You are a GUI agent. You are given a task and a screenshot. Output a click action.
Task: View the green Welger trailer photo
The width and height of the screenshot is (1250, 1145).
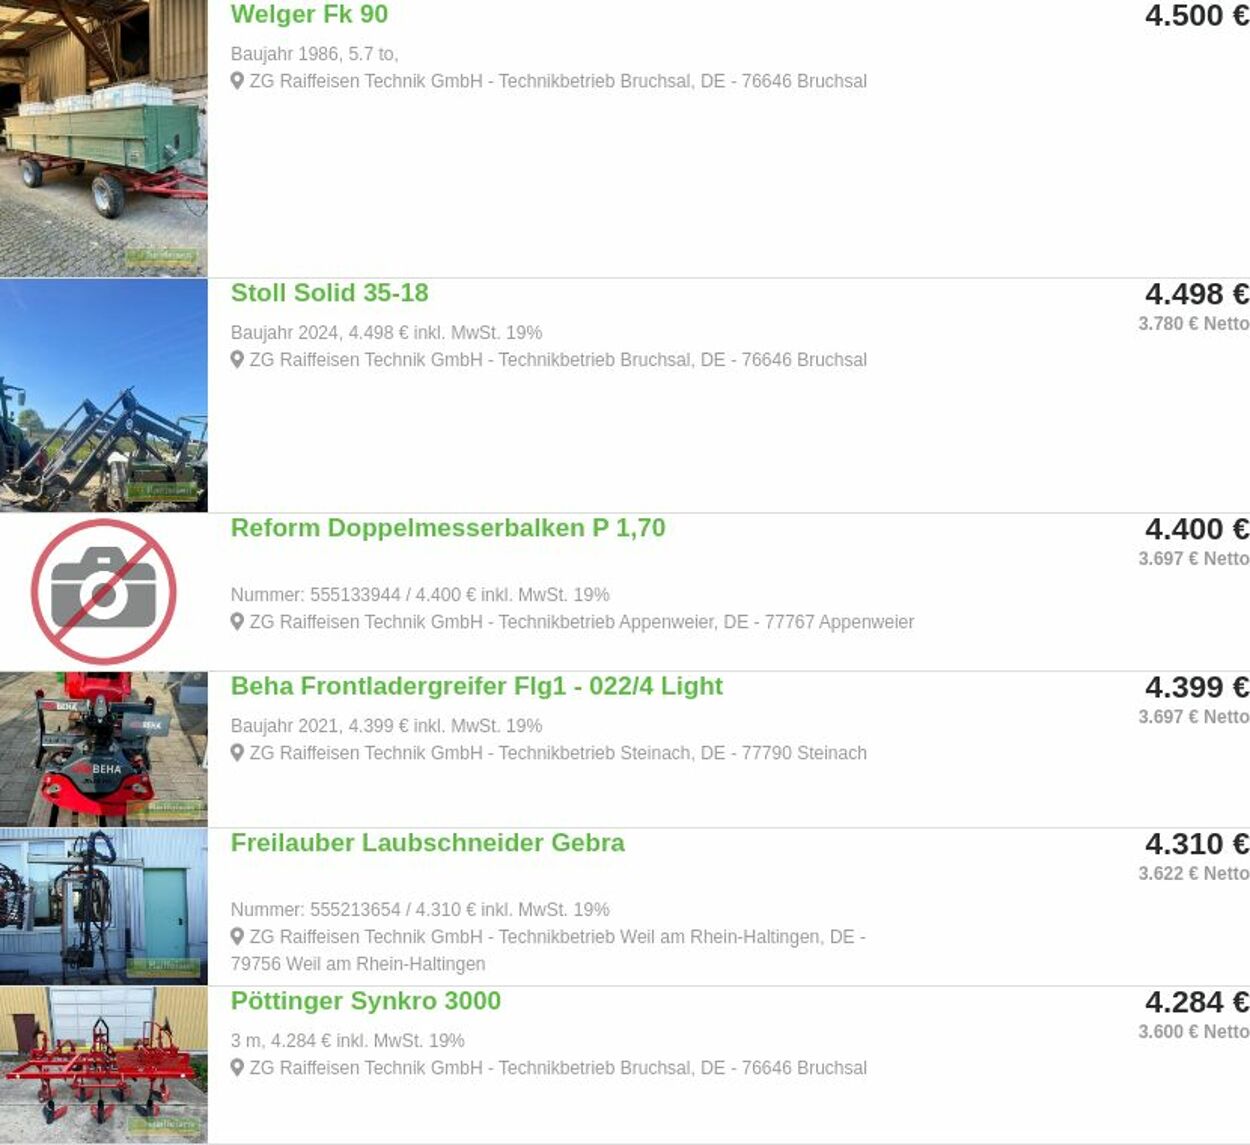[x=104, y=138]
